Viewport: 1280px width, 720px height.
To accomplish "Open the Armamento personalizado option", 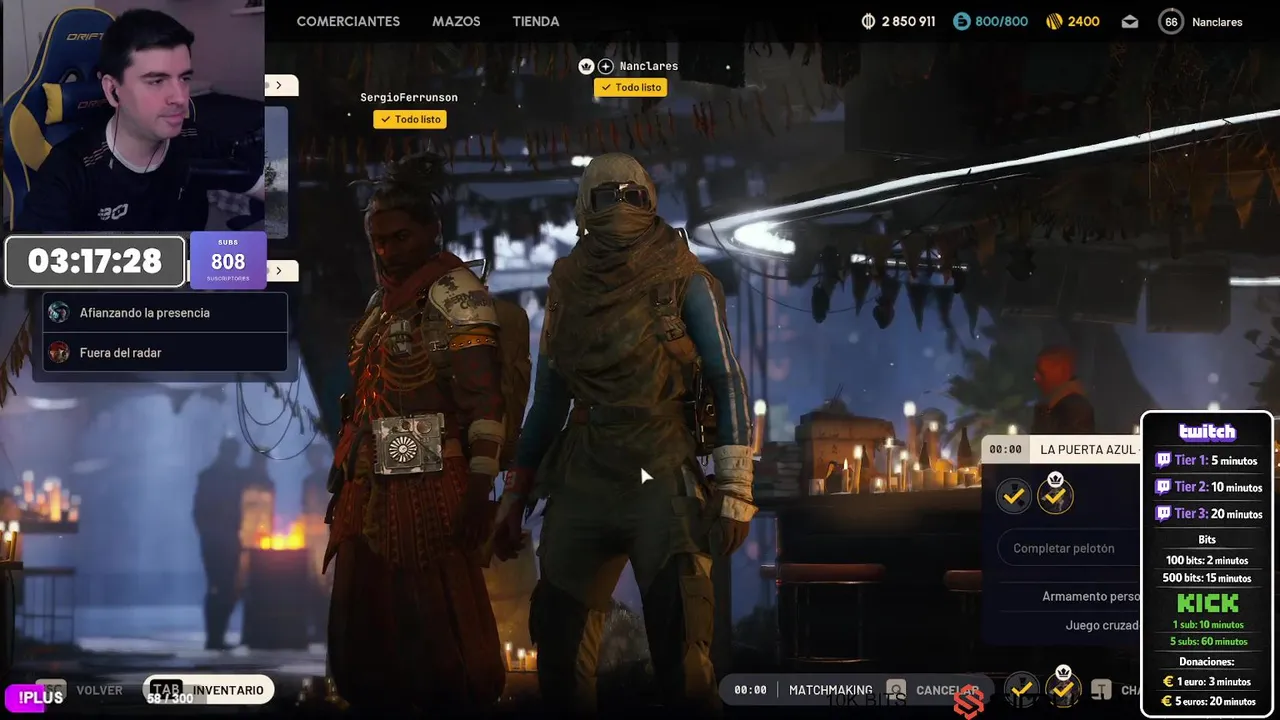I will click(1090, 596).
